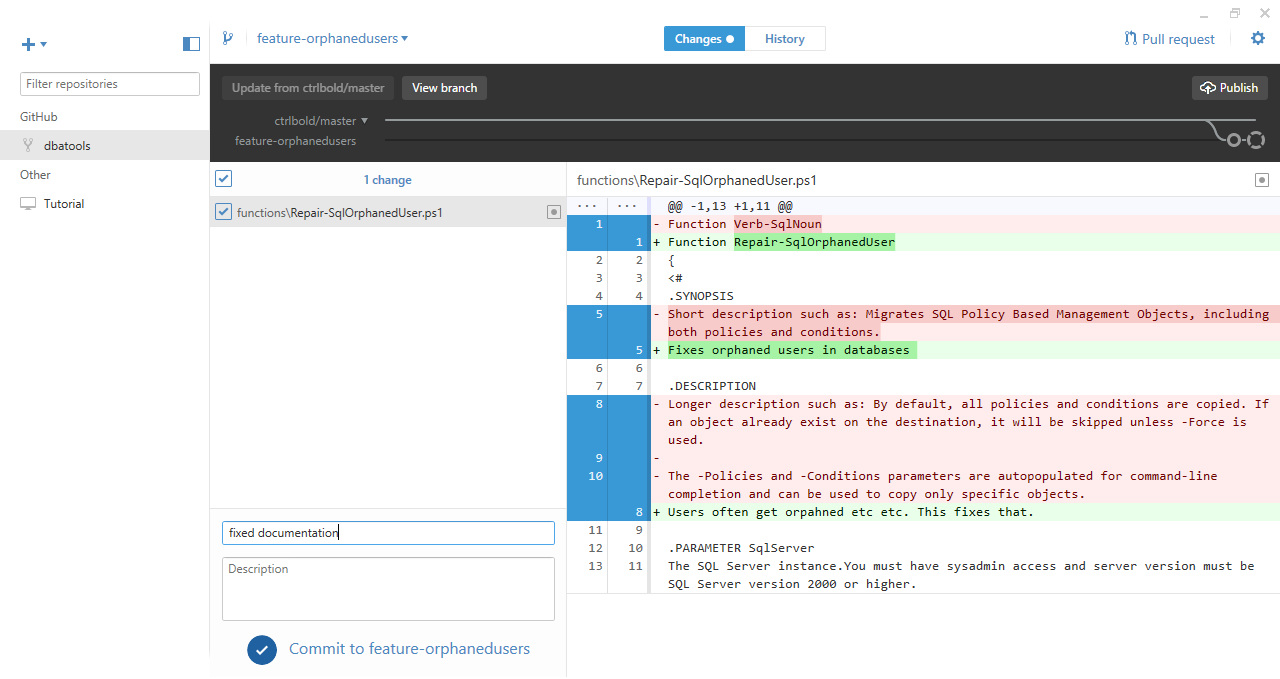Click the commit checkmark circle icon
The width and height of the screenshot is (1280, 679).
pos(262,649)
